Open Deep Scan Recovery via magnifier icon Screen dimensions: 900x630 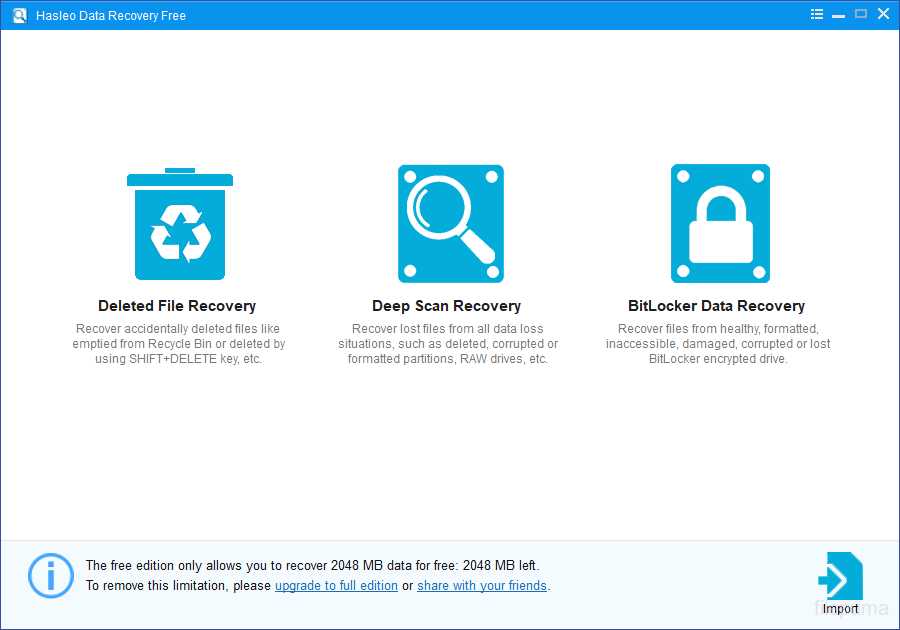click(450, 224)
